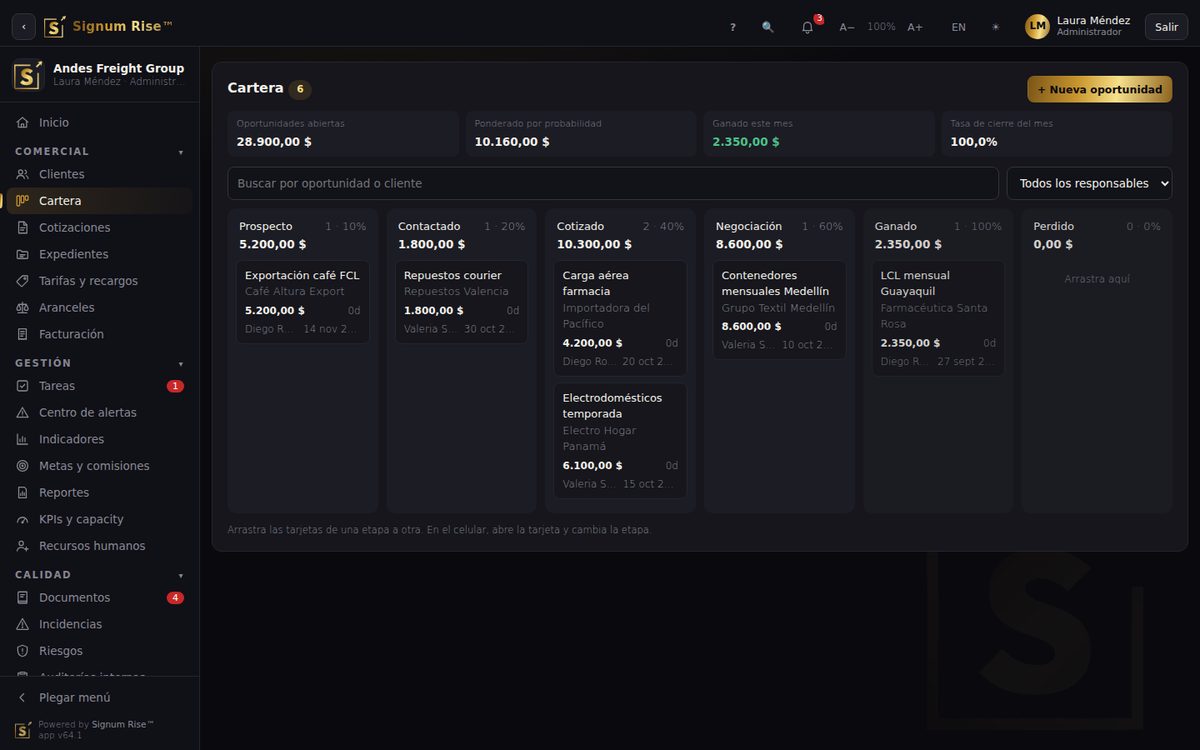
Task: Click the Centro de alertas warning icon
Action: tap(23, 413)
